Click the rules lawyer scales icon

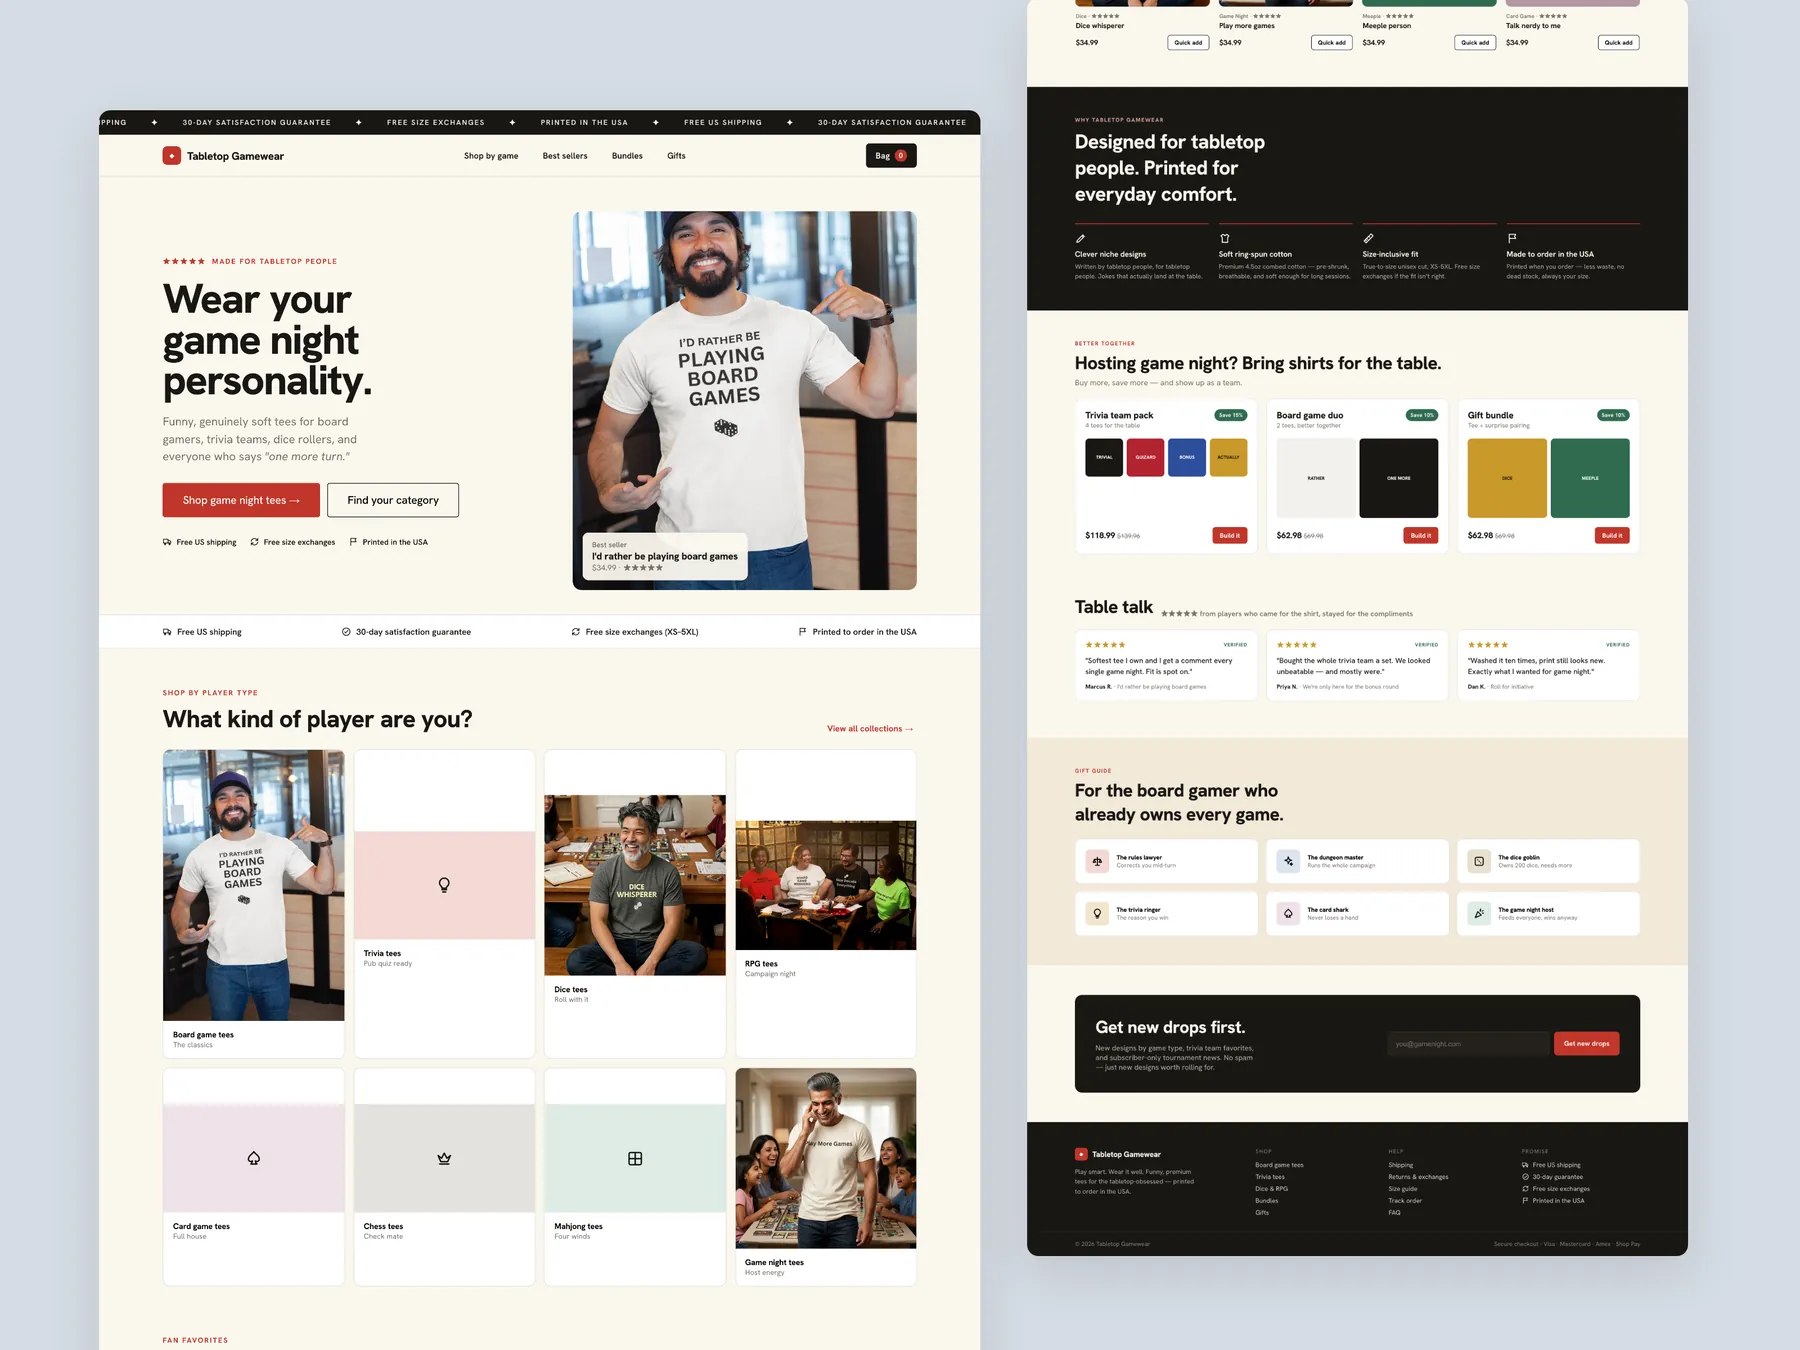[1097, 861]
